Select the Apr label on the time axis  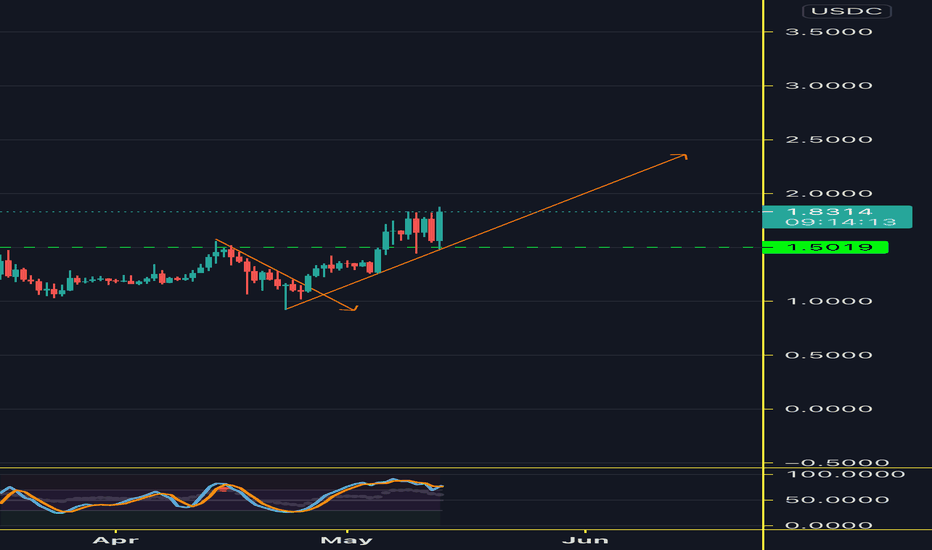tap(116, 540)
